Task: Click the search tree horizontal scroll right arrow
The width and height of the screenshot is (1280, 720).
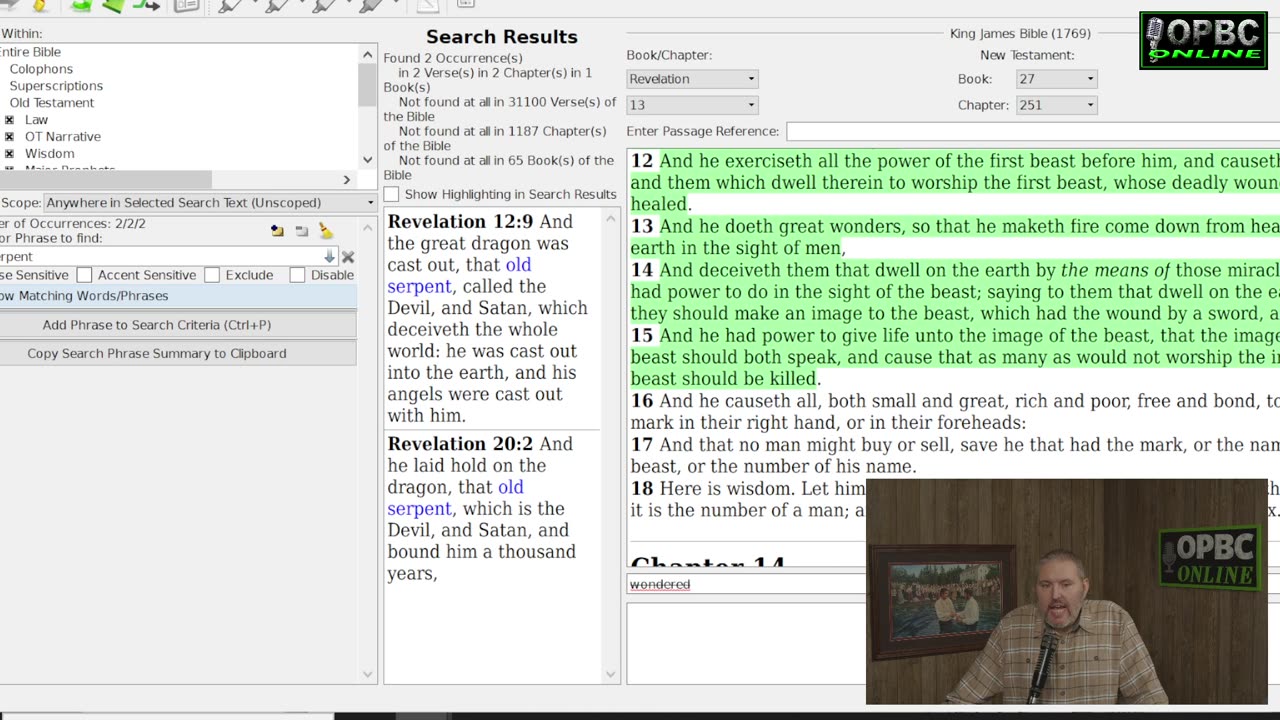Action: pos(347,180)
